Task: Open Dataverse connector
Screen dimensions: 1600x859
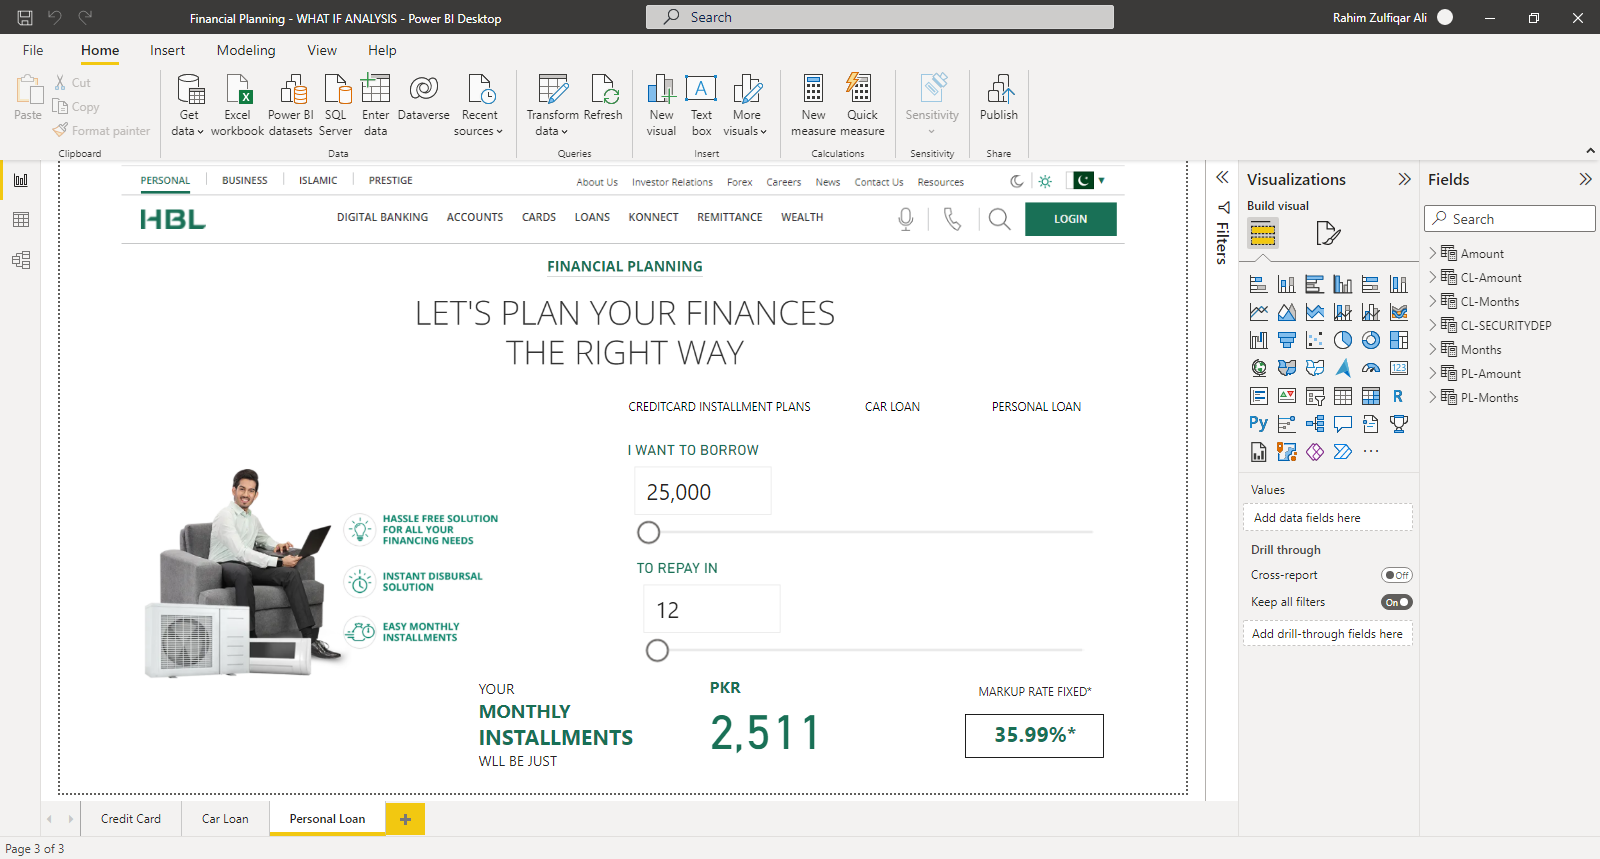Action: 424,97
